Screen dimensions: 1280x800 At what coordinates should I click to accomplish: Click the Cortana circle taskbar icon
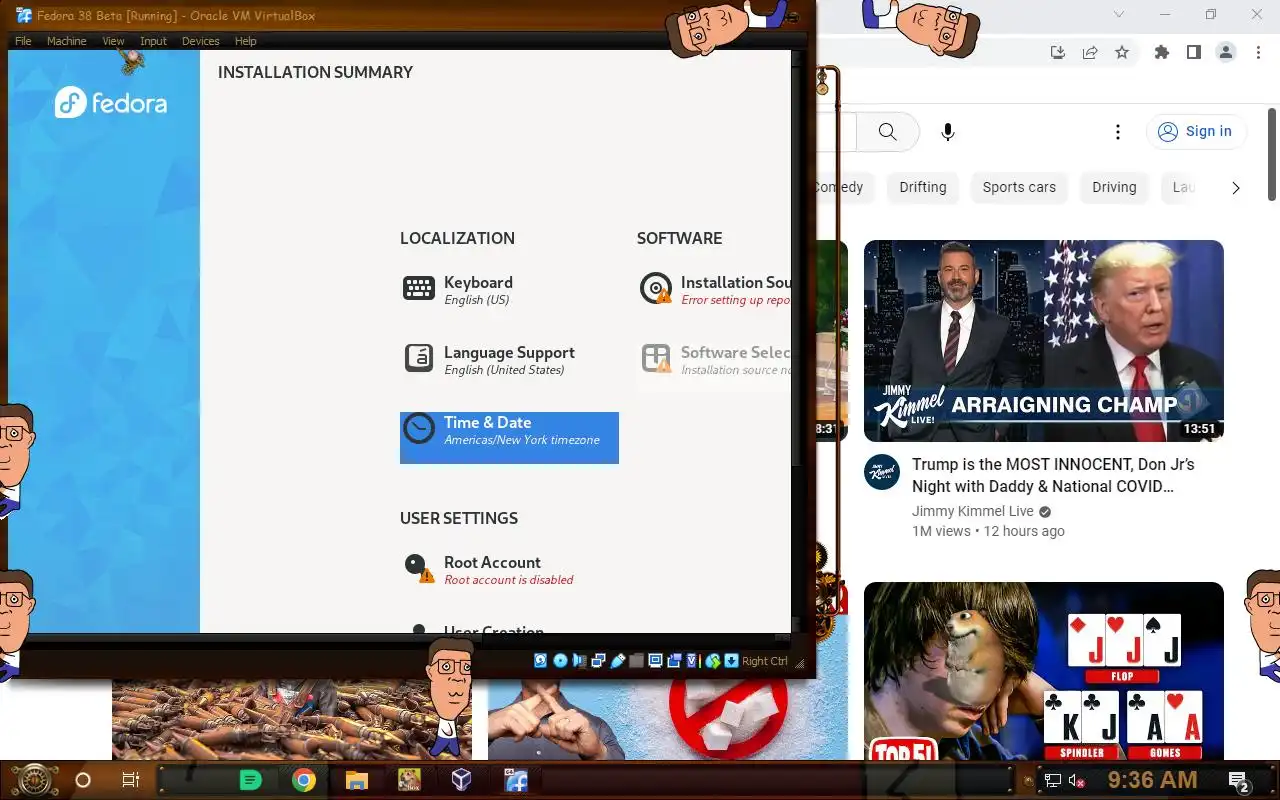[83, 780]
